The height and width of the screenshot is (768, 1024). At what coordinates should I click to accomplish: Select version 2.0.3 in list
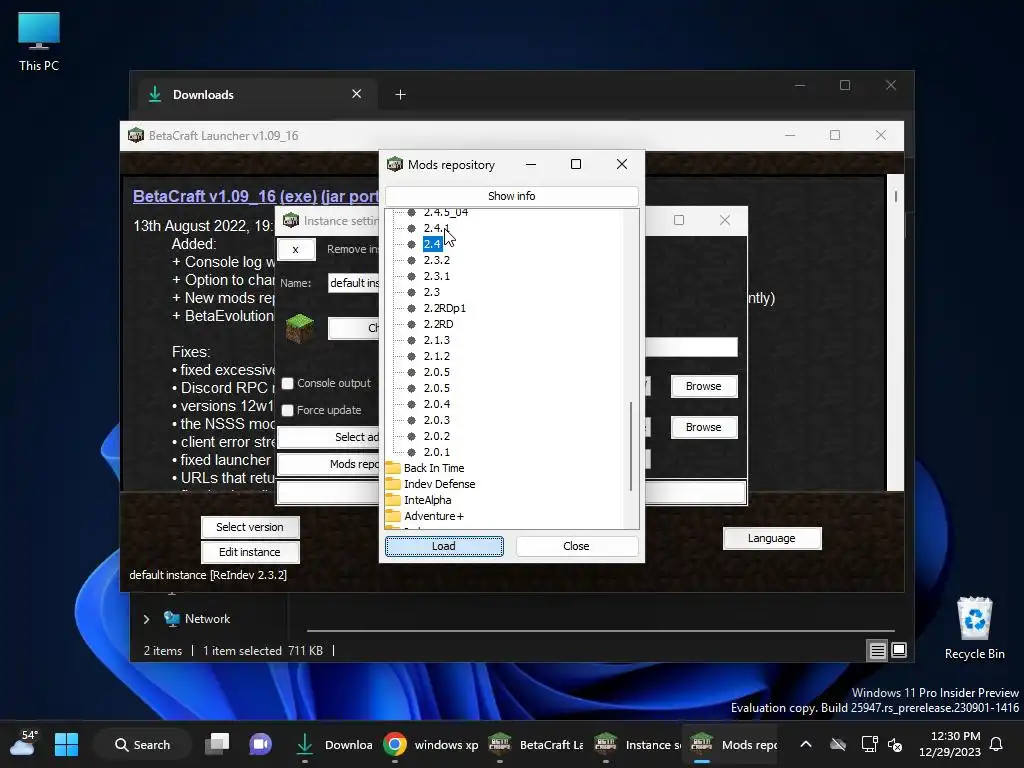[x=437, y=420]
